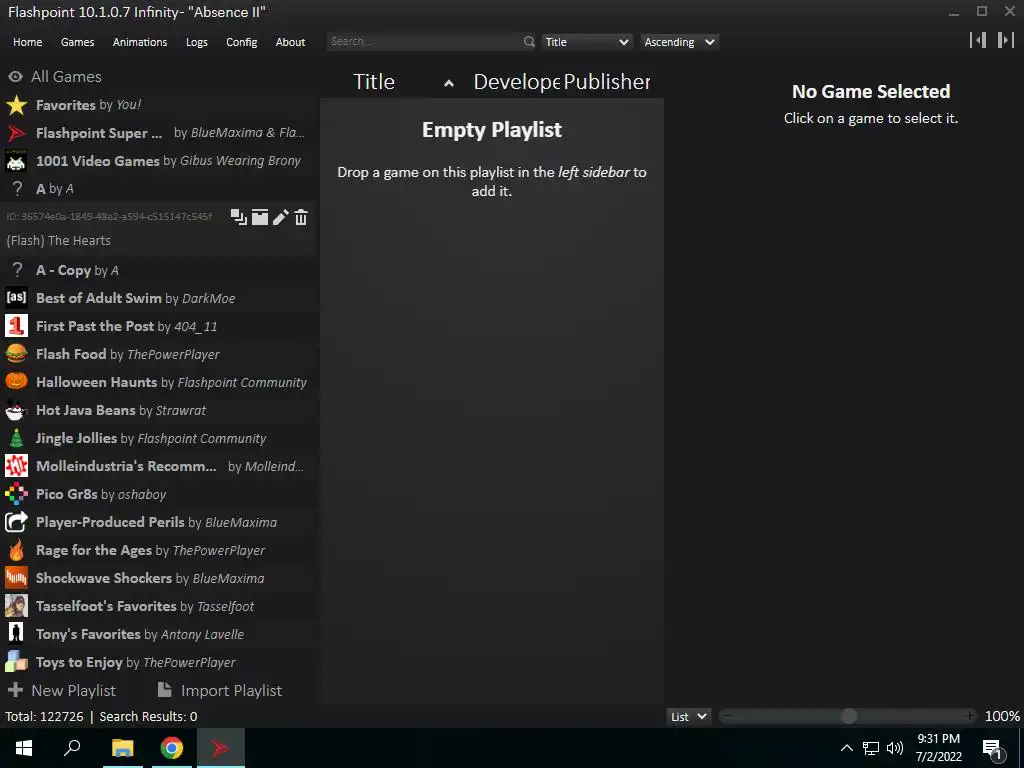Toggle the left sidebar visibility icon

978,40
